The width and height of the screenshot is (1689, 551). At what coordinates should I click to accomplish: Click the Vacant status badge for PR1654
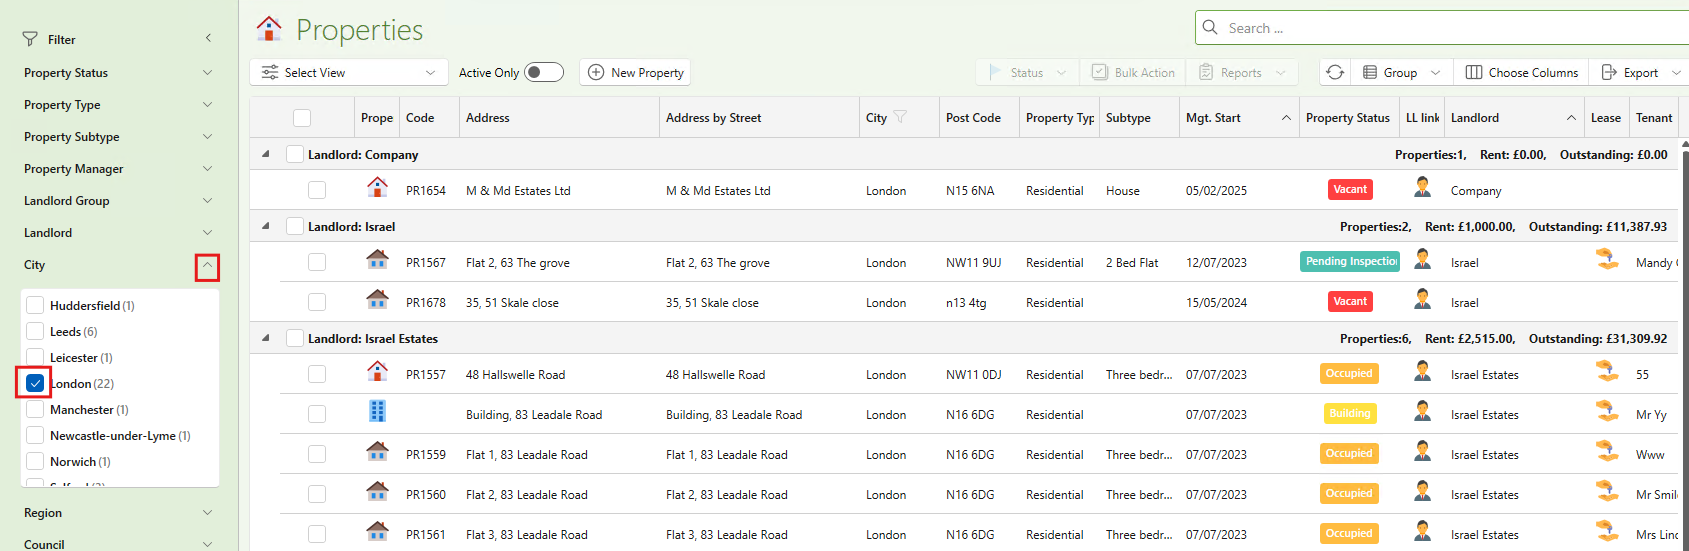pyautogui.click(x=1349, y=189)
